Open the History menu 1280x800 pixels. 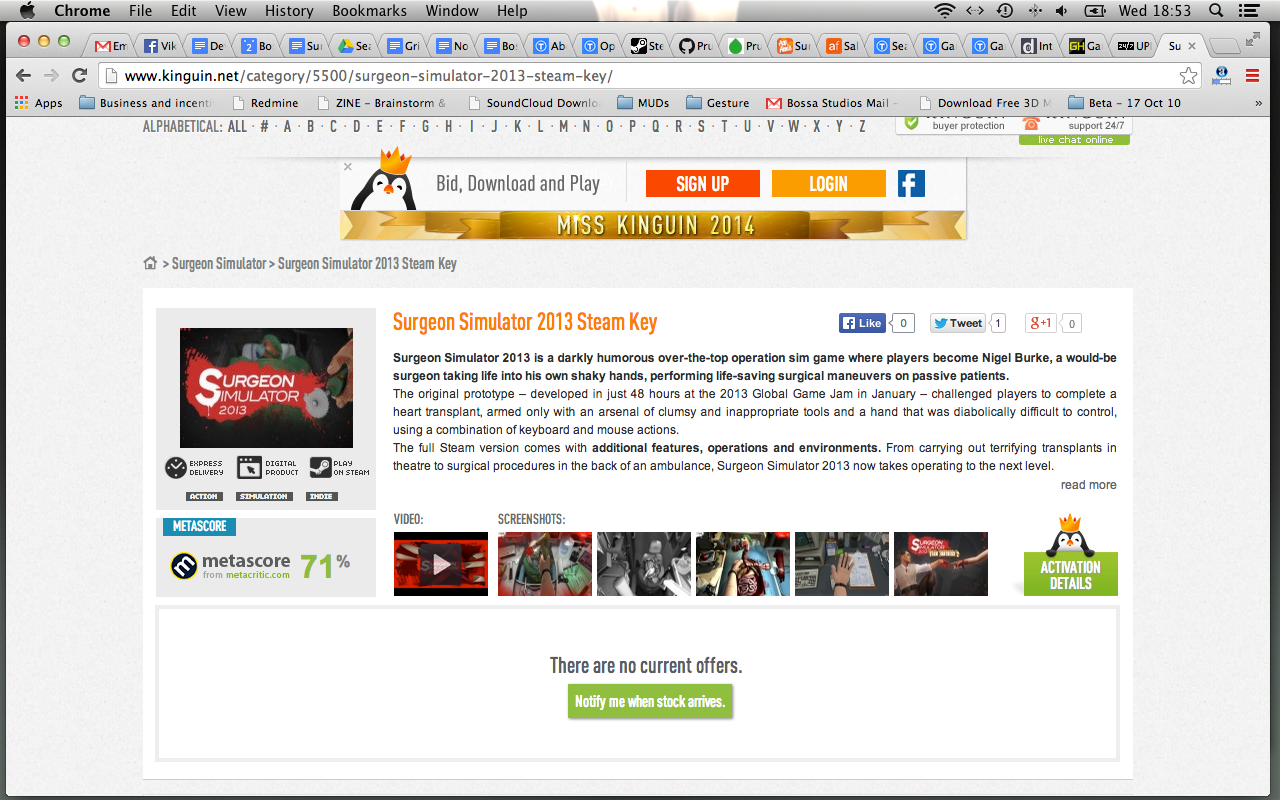coord(289,11)
